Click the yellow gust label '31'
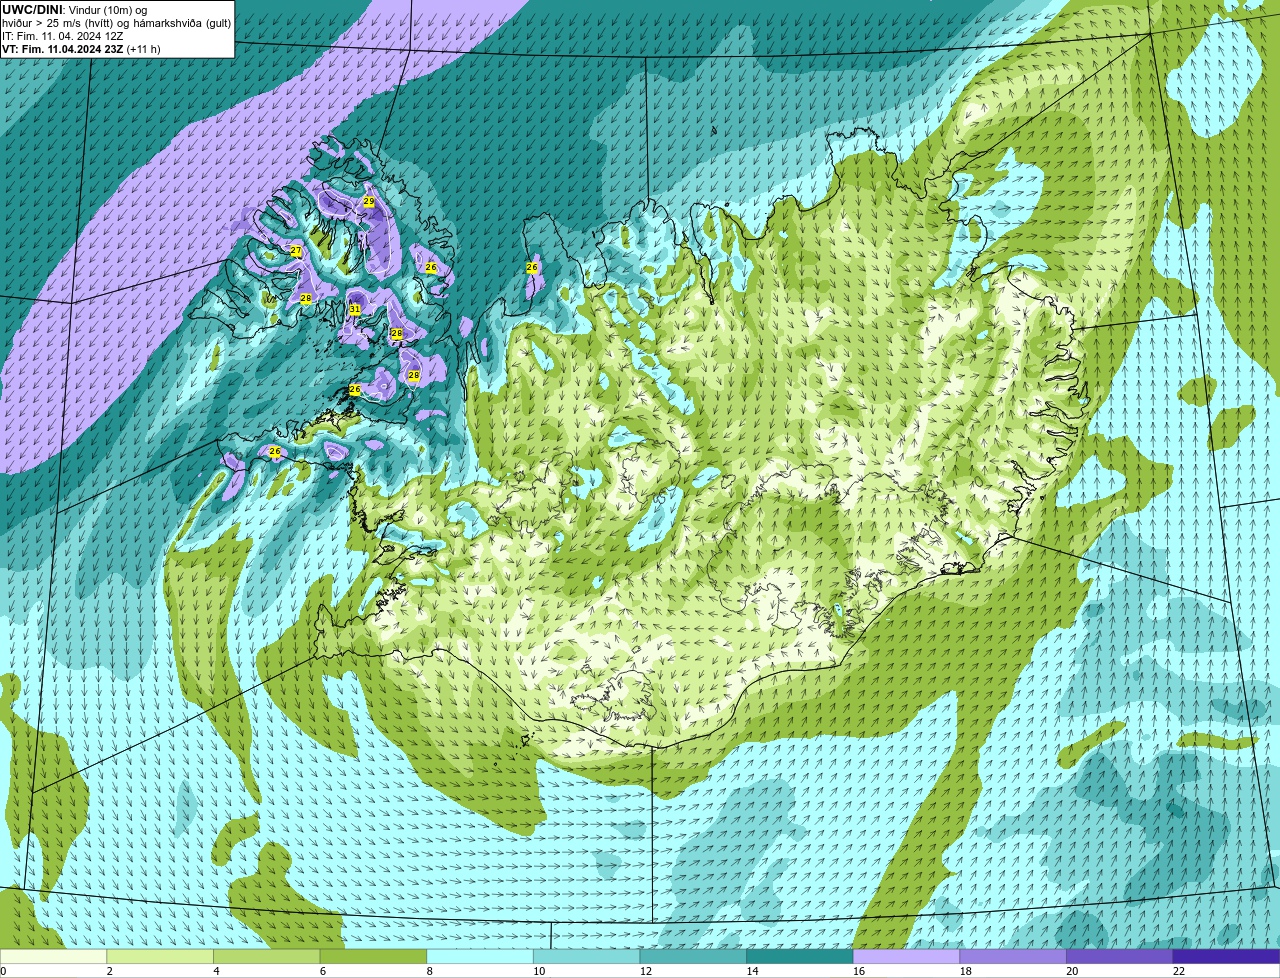Screen dimensions: 1280x978 355,310
